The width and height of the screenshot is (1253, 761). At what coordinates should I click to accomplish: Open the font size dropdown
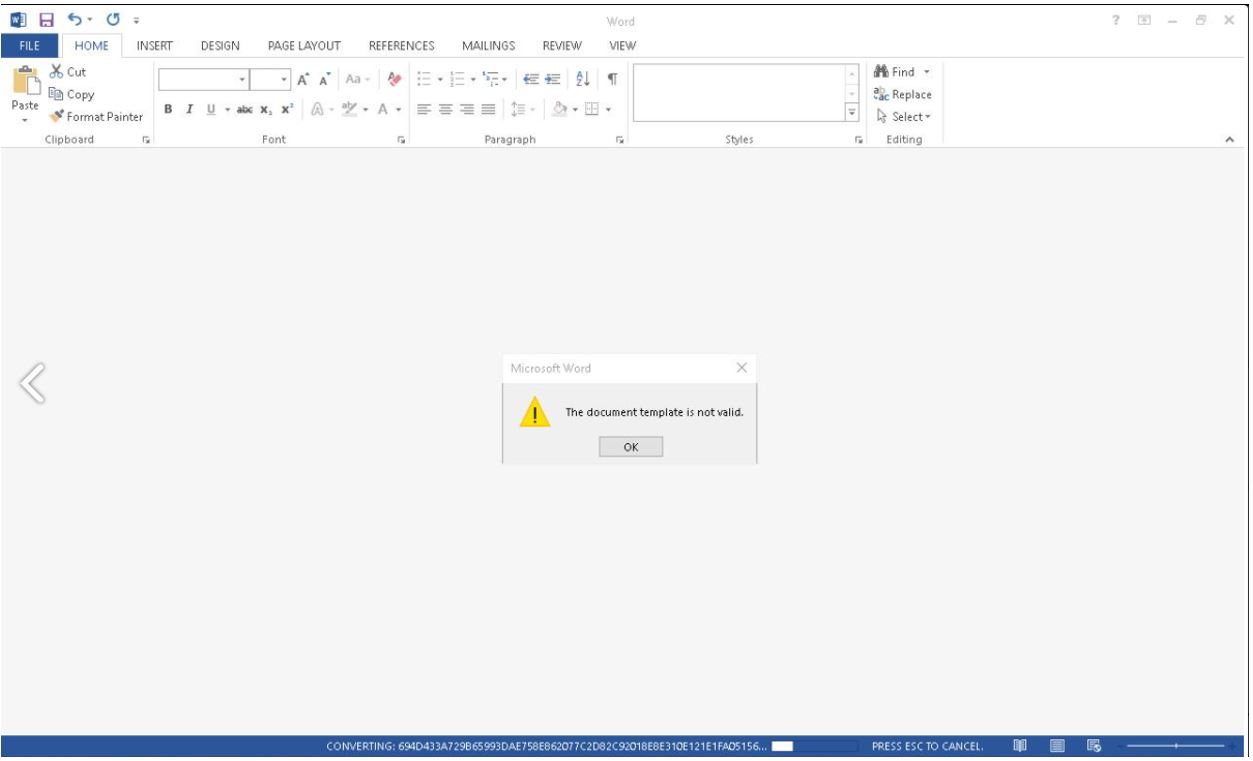285,78
